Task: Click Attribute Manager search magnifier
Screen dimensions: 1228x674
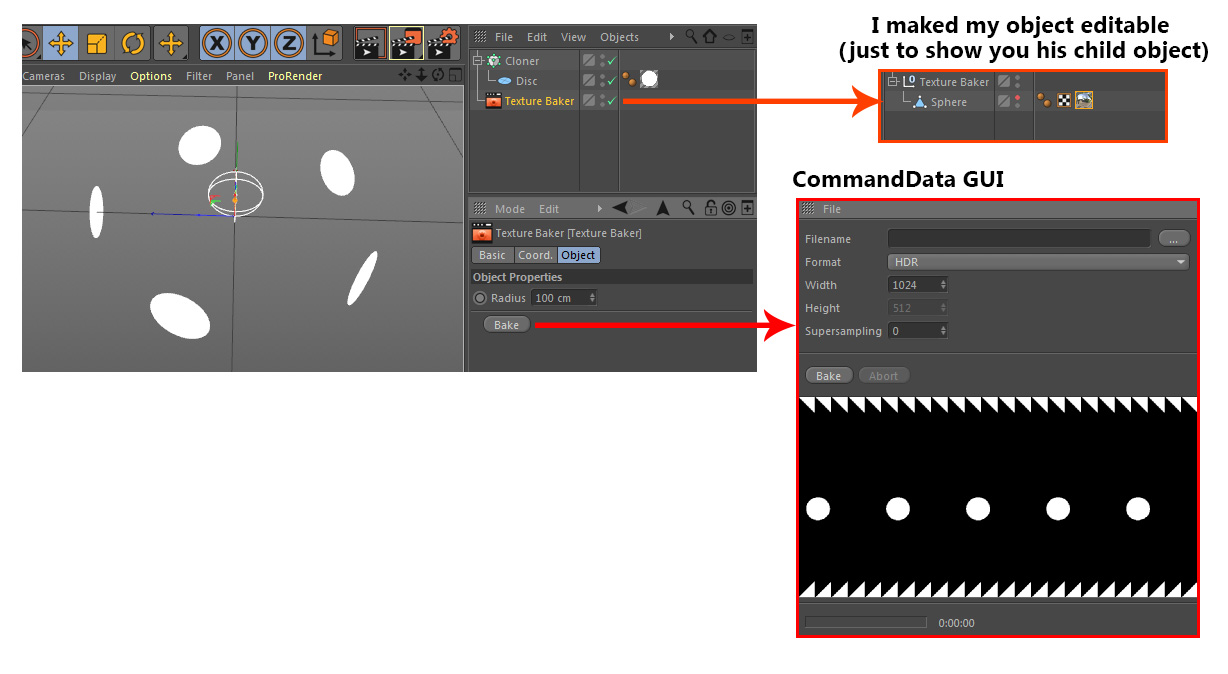Action: pos(689,208)
